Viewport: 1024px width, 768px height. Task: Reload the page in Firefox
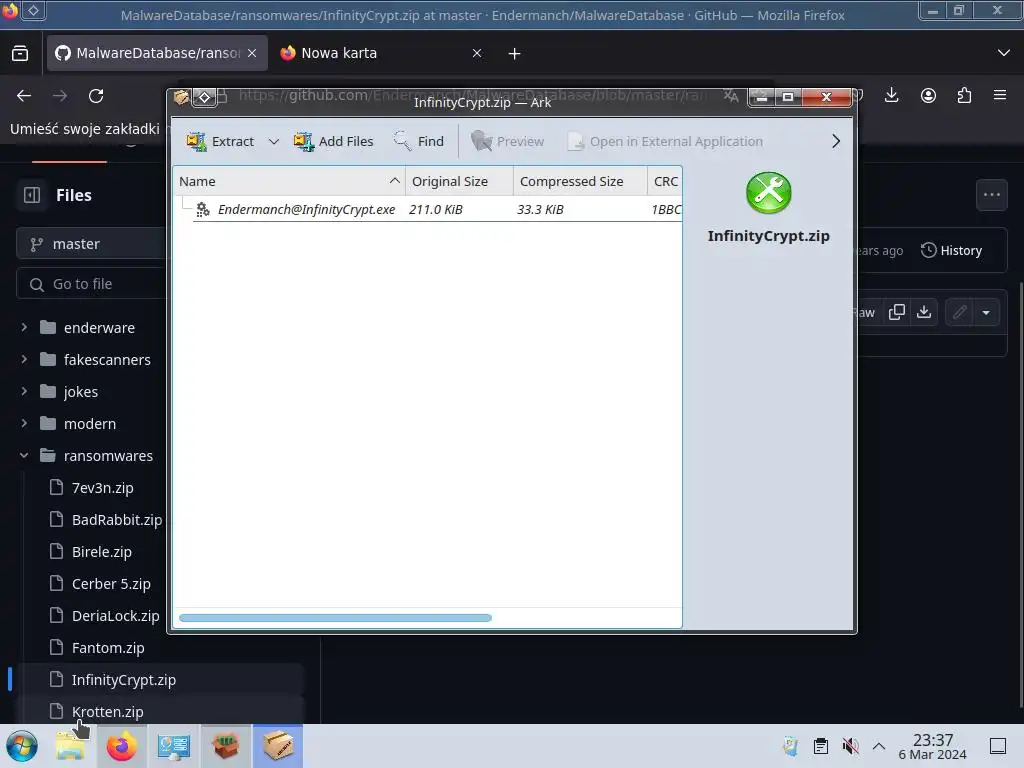coord(96,96)
